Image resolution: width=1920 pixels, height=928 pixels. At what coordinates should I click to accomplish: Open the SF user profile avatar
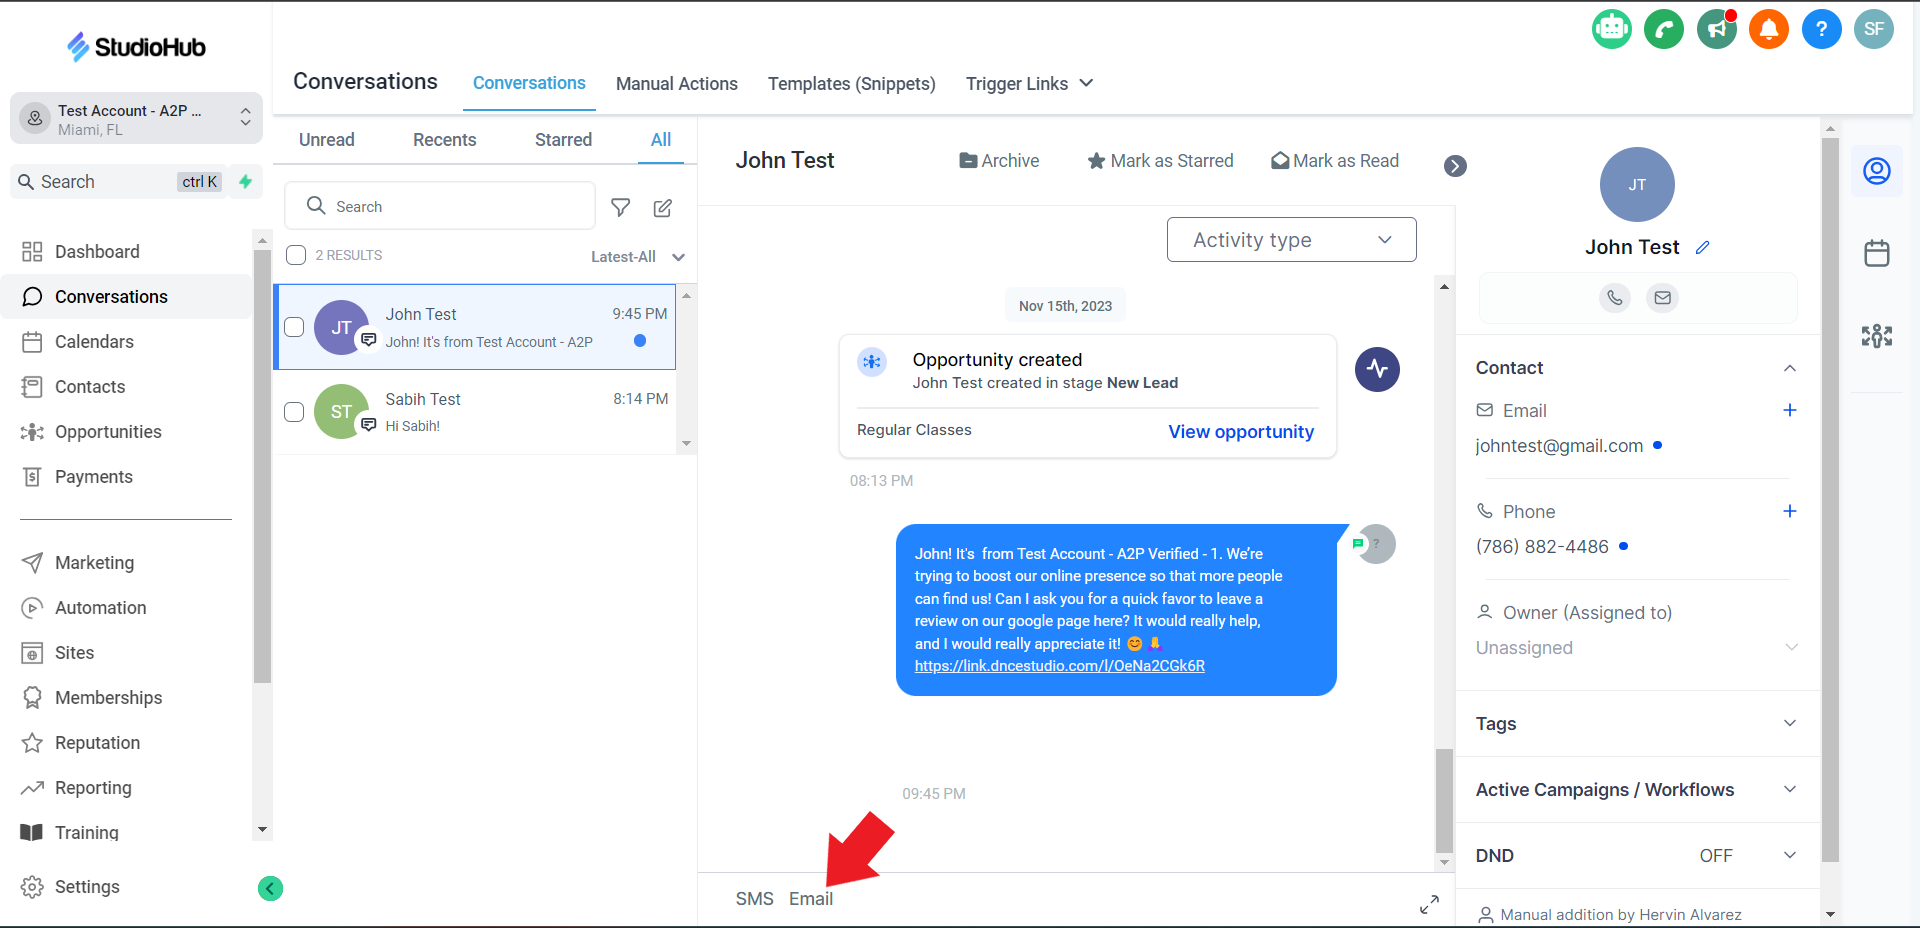[1874, 29]
